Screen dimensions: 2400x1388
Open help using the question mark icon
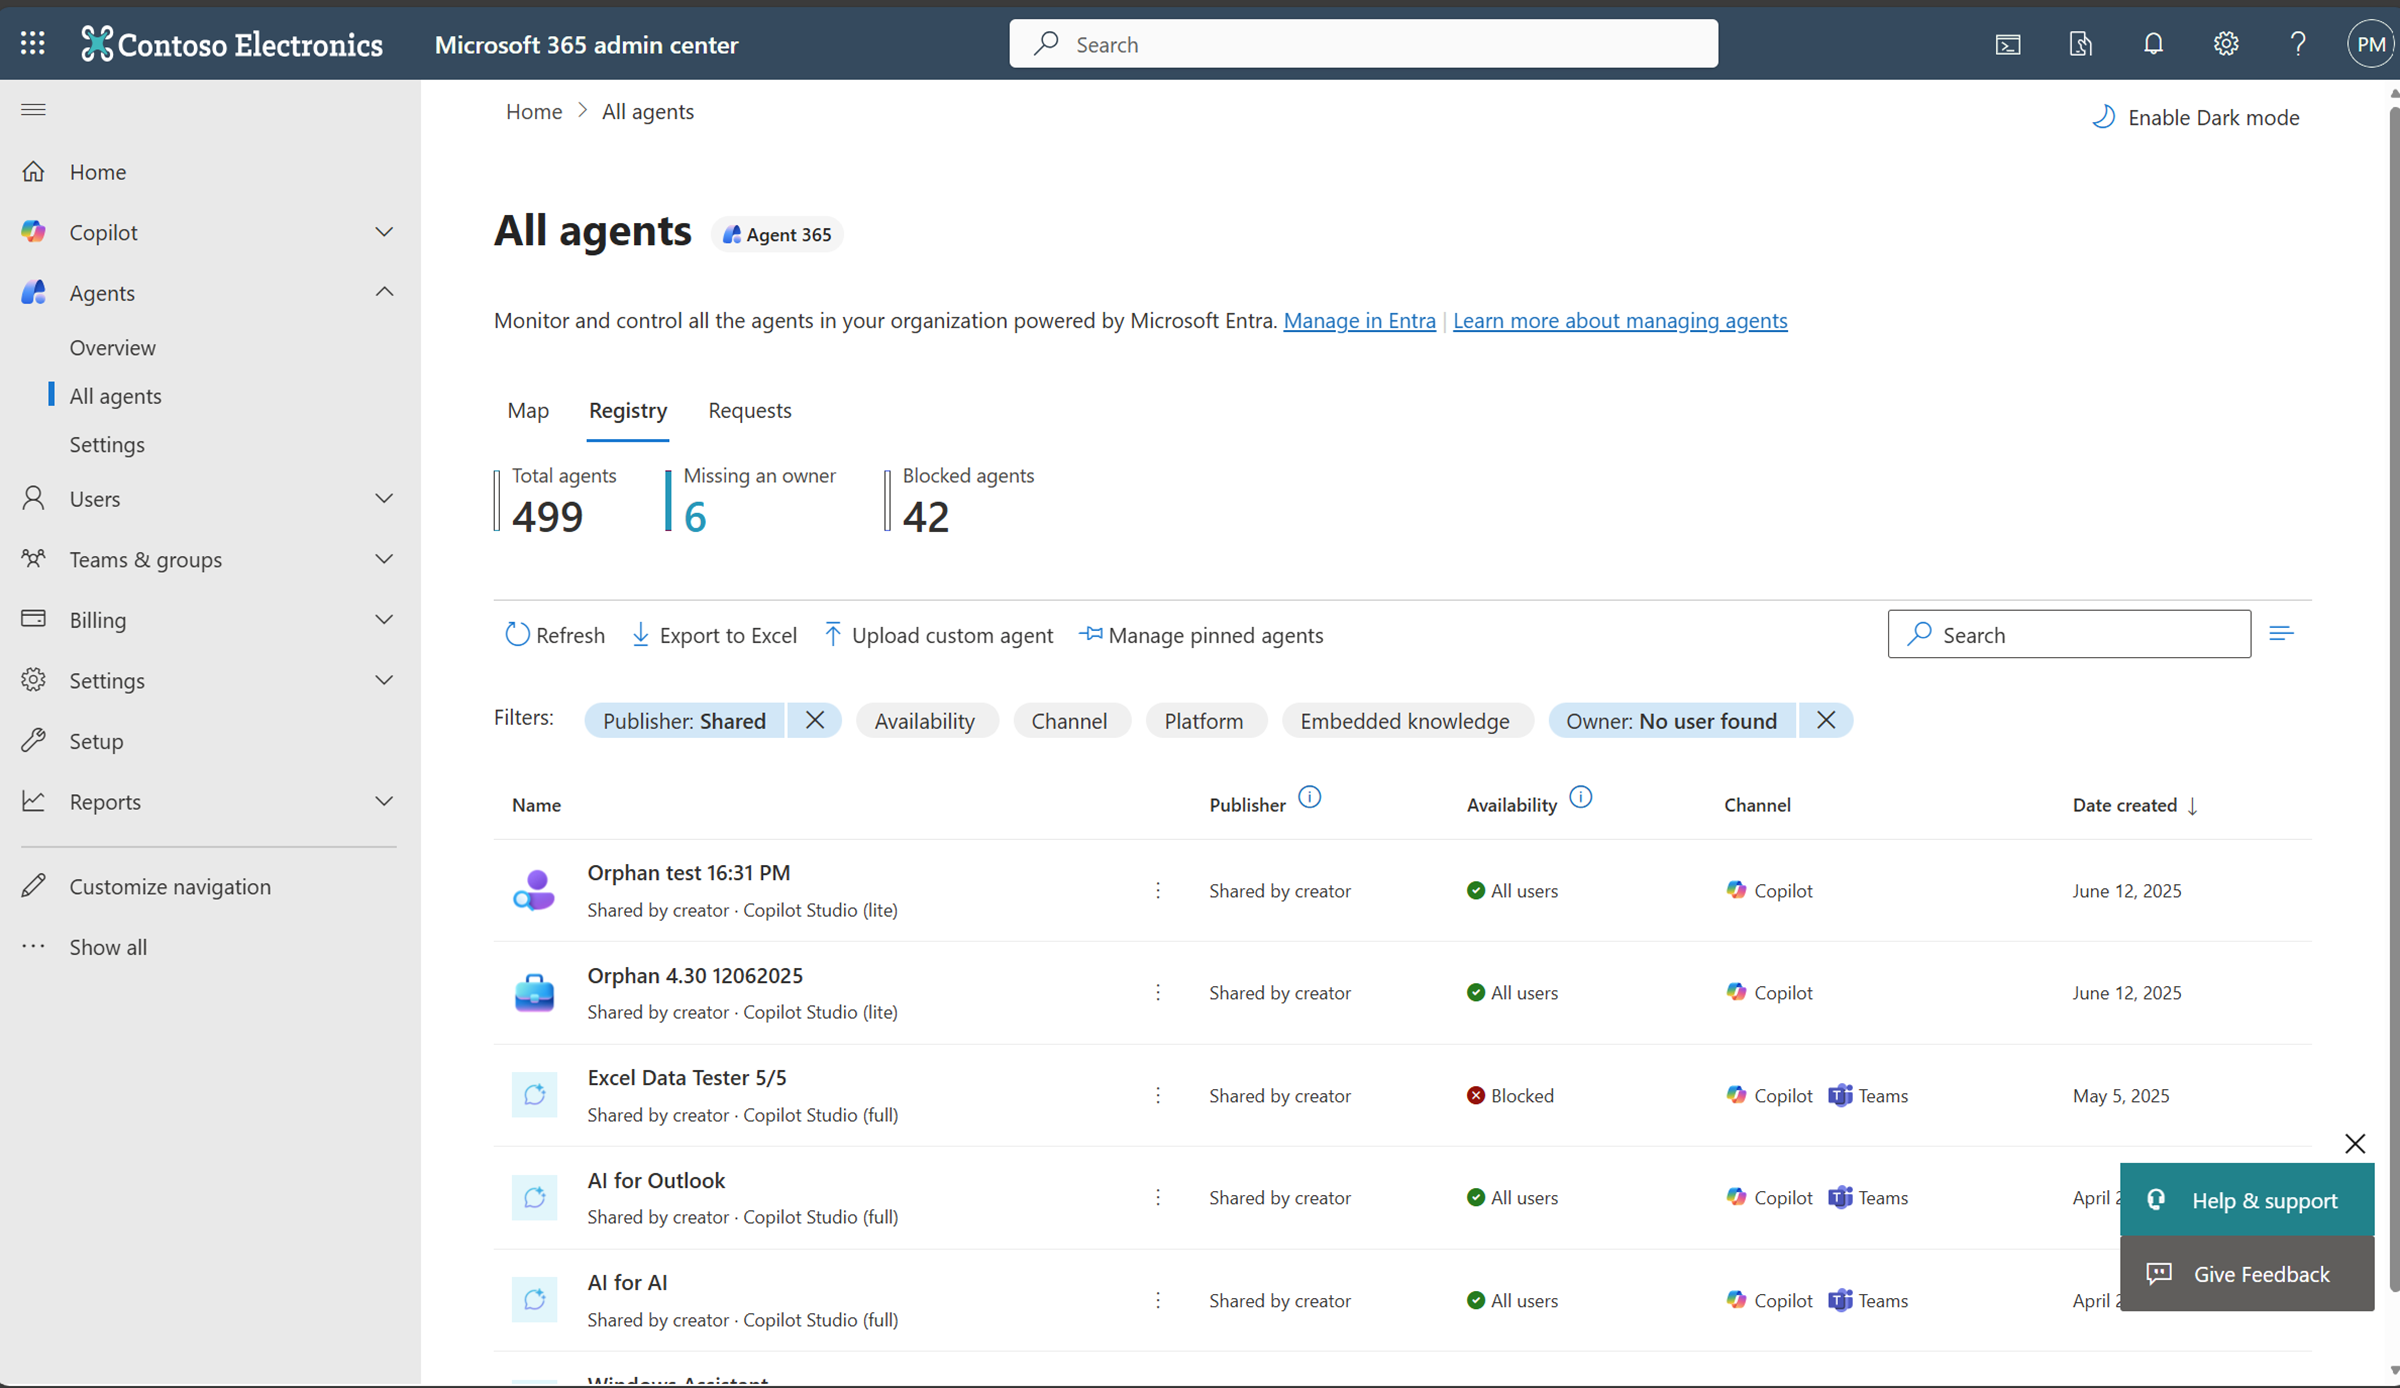click(2298, 43)
